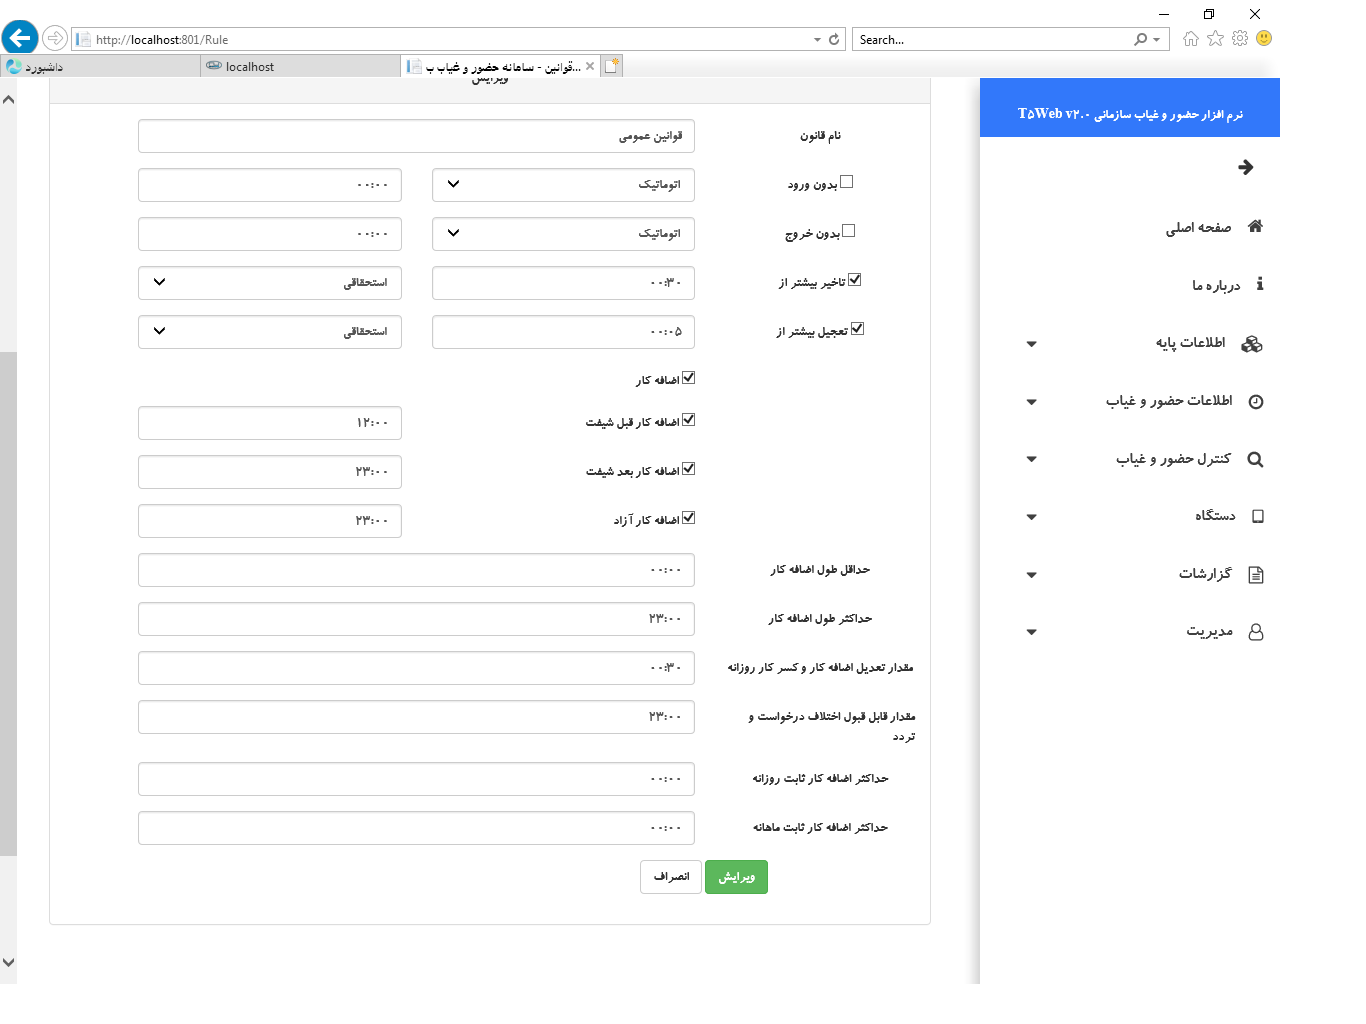
Task: Uncheck the تعجیل بیشتر از checkbox
Action: point(857,328)
